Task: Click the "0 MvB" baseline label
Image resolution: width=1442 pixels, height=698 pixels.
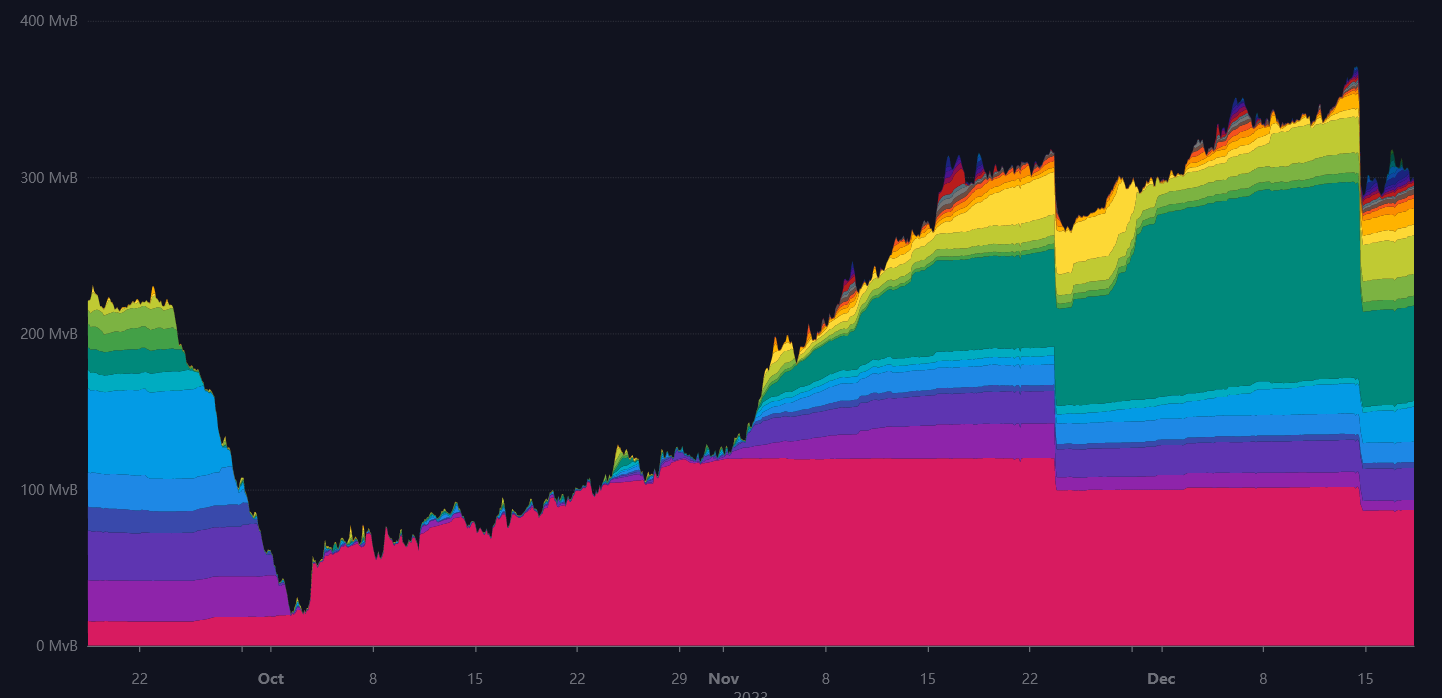Action: (54, 646)
